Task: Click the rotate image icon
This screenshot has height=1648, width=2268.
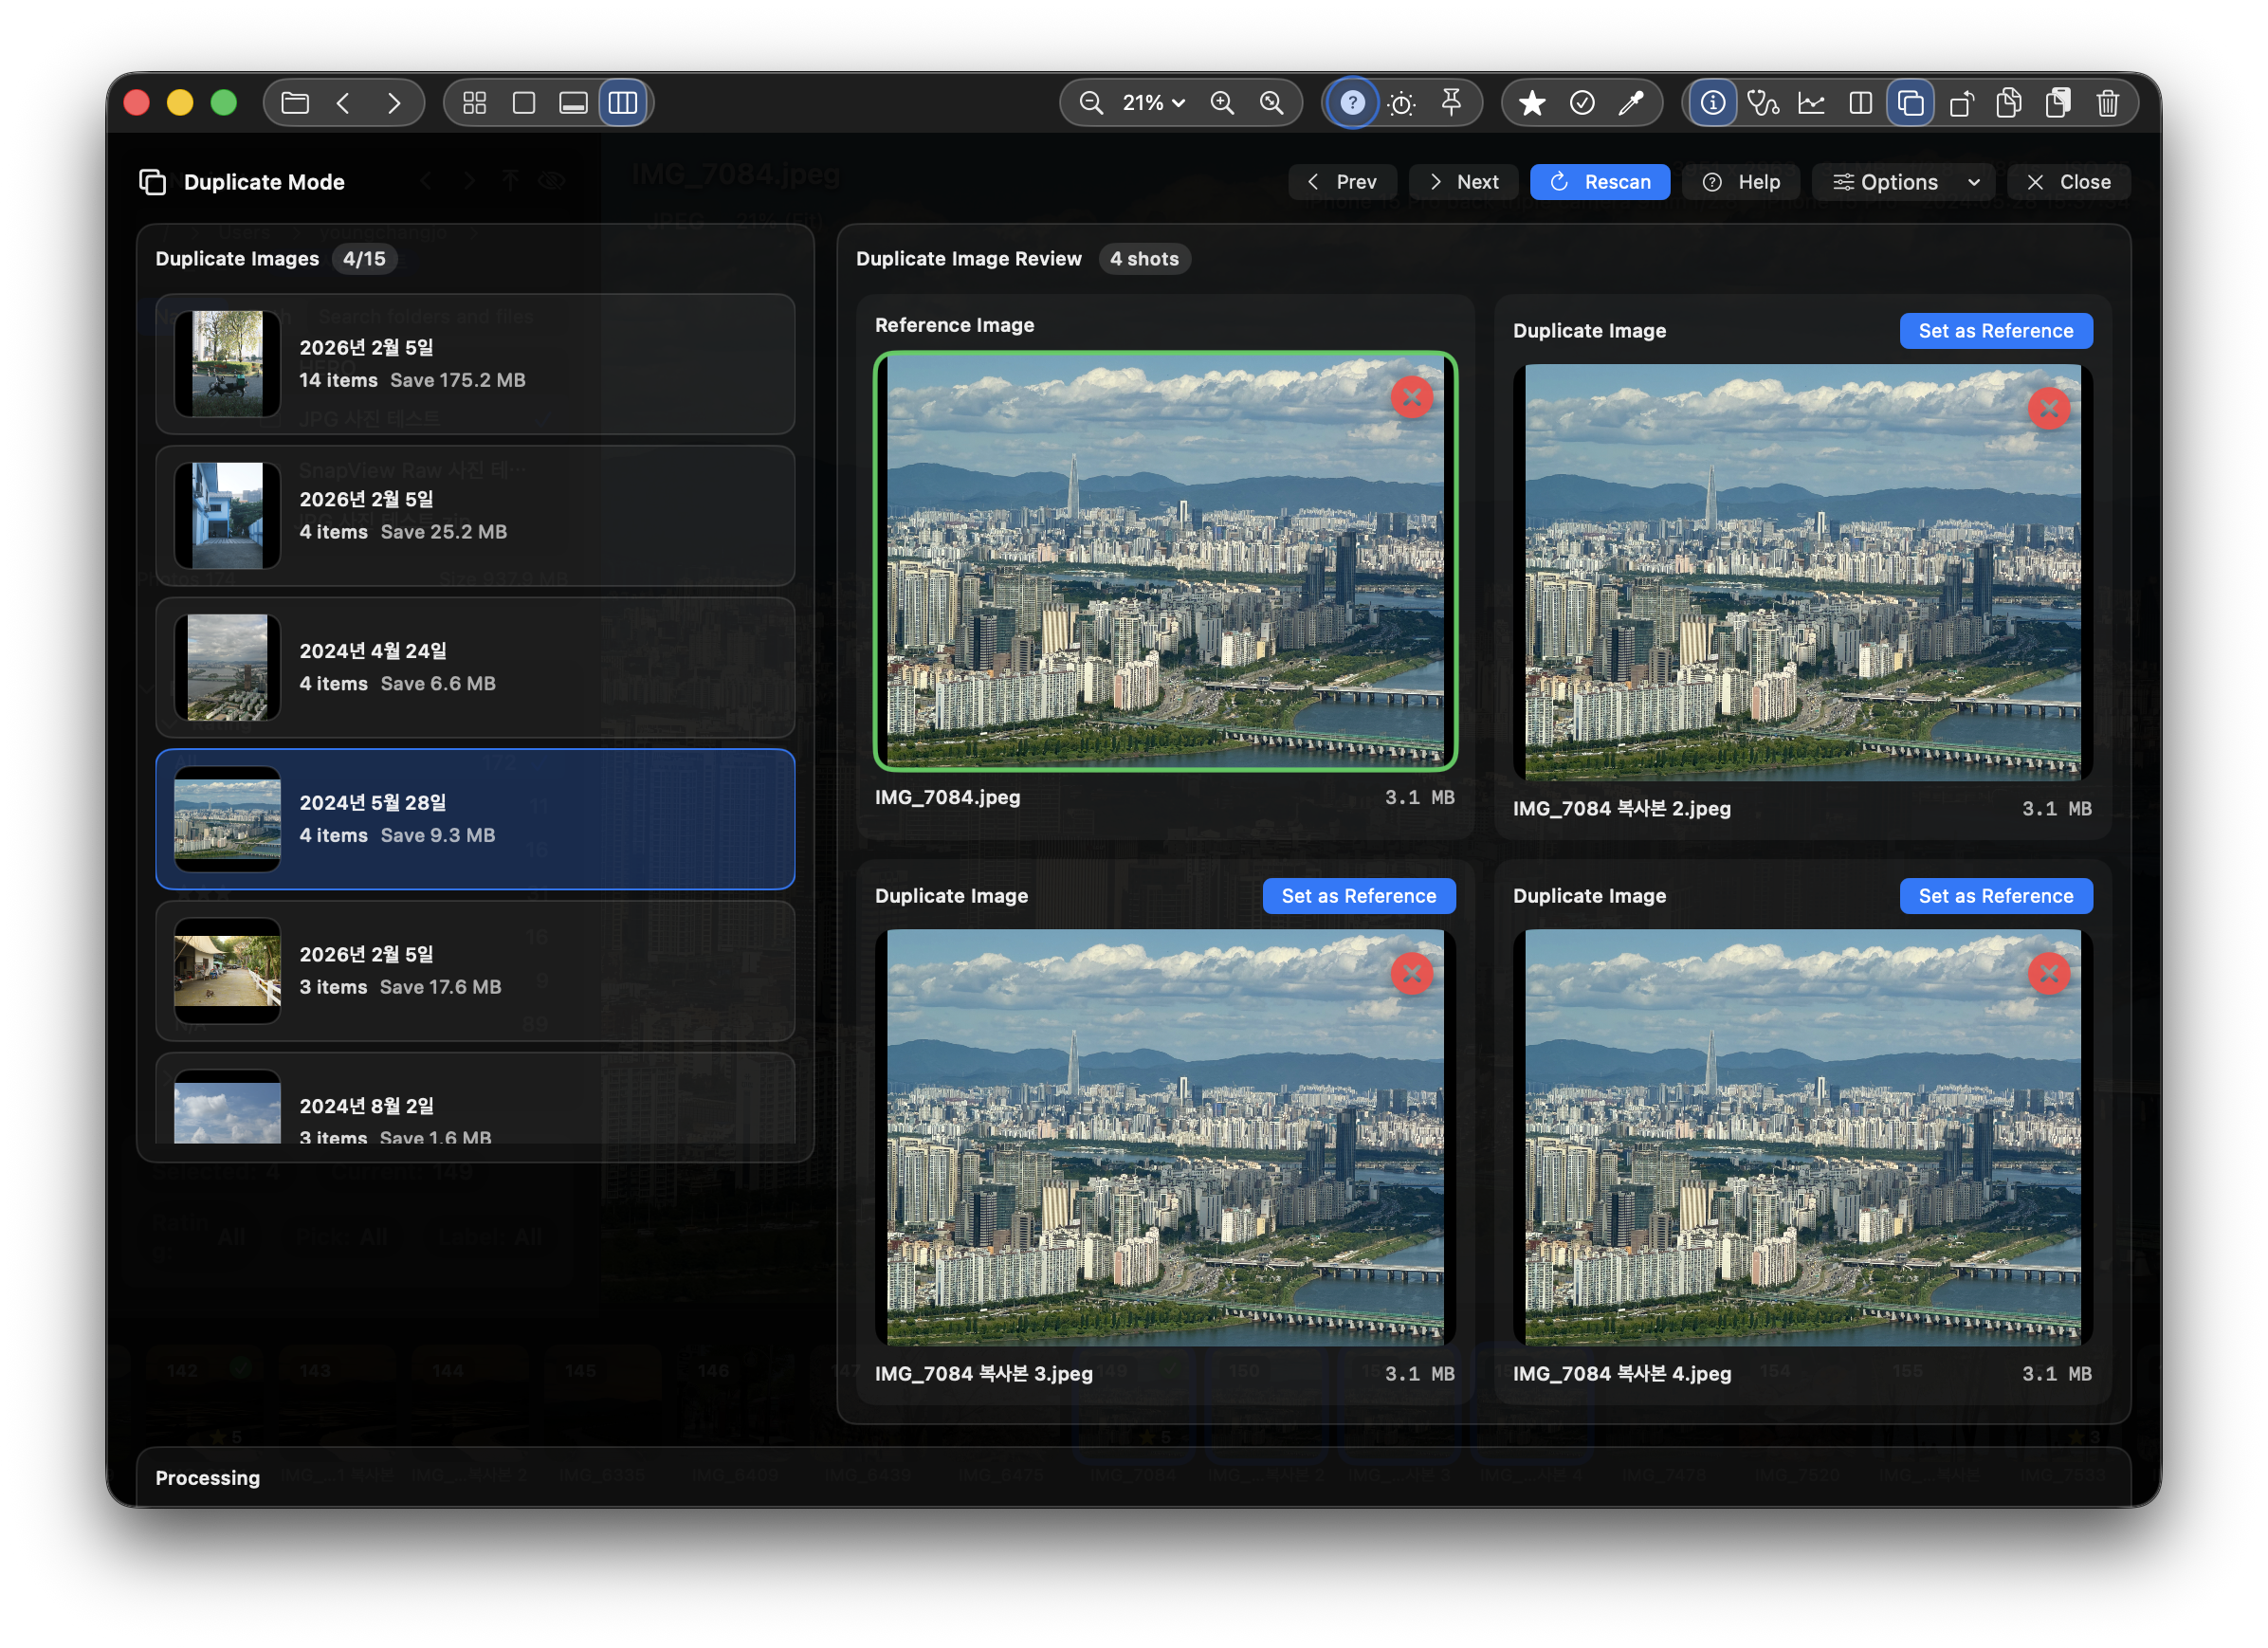Action: point(1960,102)
